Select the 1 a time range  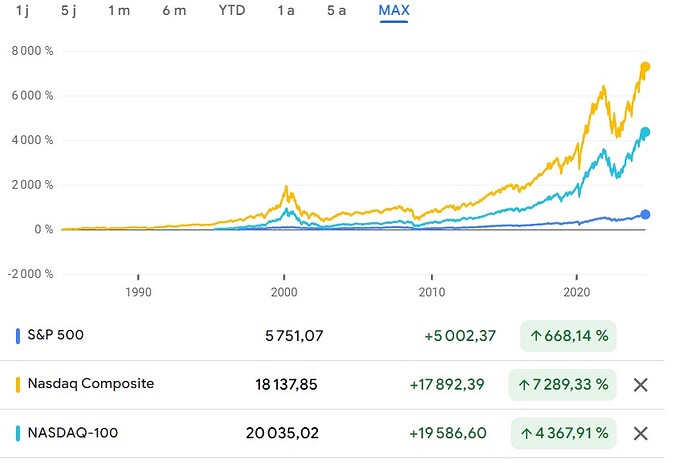tap(286, 10)
